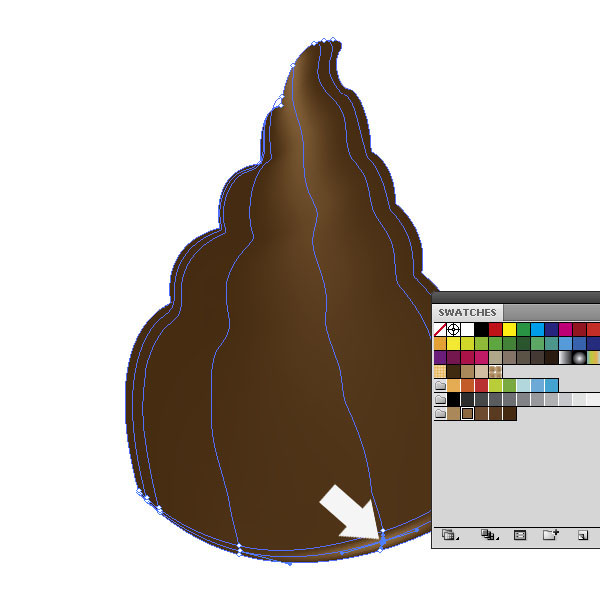Pick the cyan blue swatch in top row

537,329
